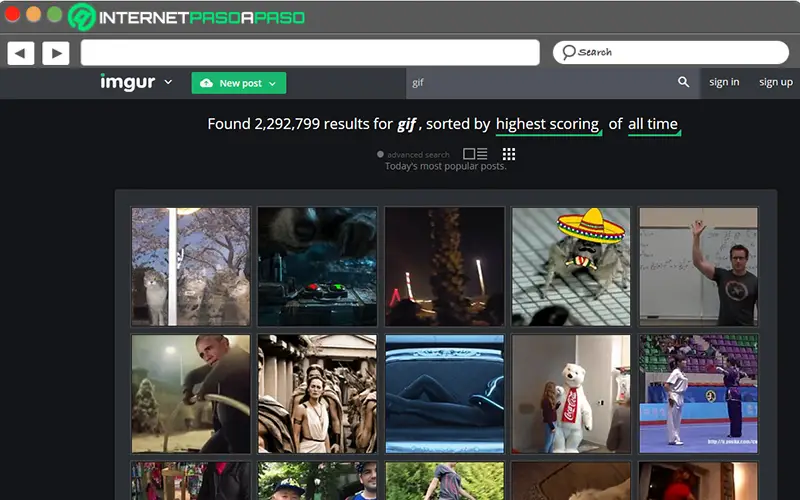Open the martial arts match thumbnail
Image resolution: width=800 pixels, height=500 pixels.
[698, 394]
